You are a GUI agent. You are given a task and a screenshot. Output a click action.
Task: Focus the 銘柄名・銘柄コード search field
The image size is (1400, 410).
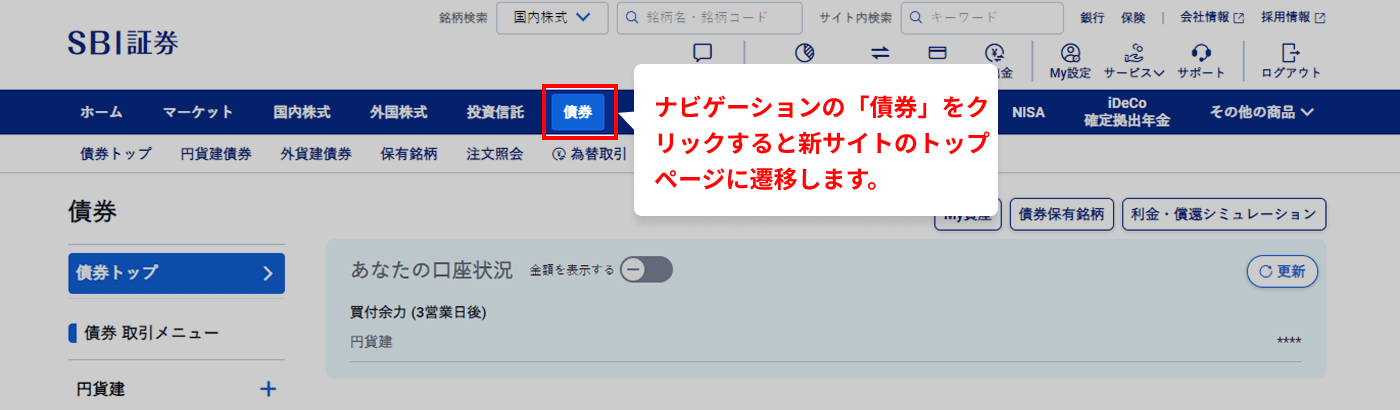(710, 17)
